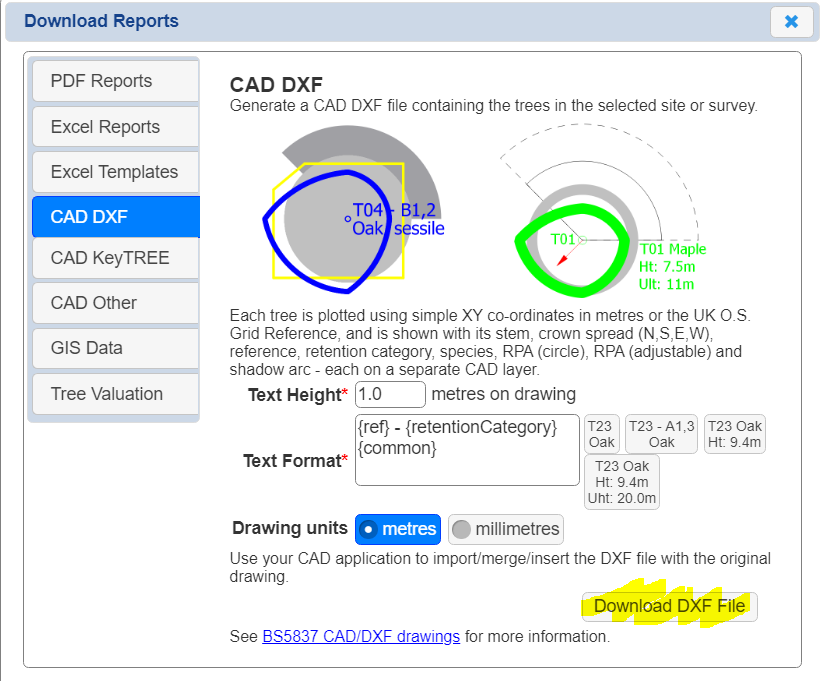This screenshot has height=681, width=823.
Task: Select metres as drawing units
Action: point(397,529)
